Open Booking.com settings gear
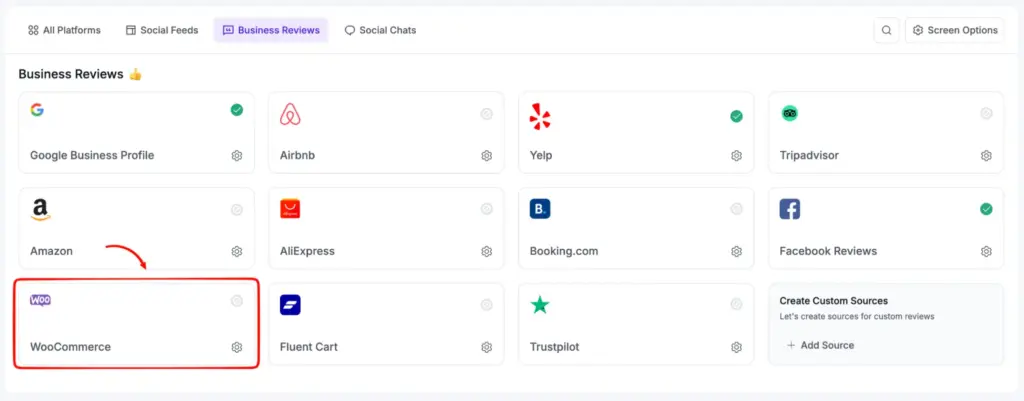This screenshot has width=1024, height=401. (737, 251)
